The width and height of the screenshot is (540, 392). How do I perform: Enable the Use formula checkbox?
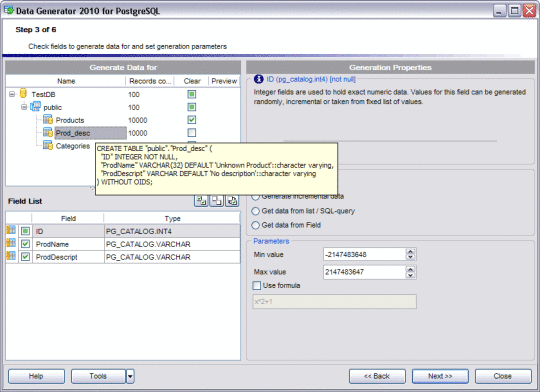point(257,286)
